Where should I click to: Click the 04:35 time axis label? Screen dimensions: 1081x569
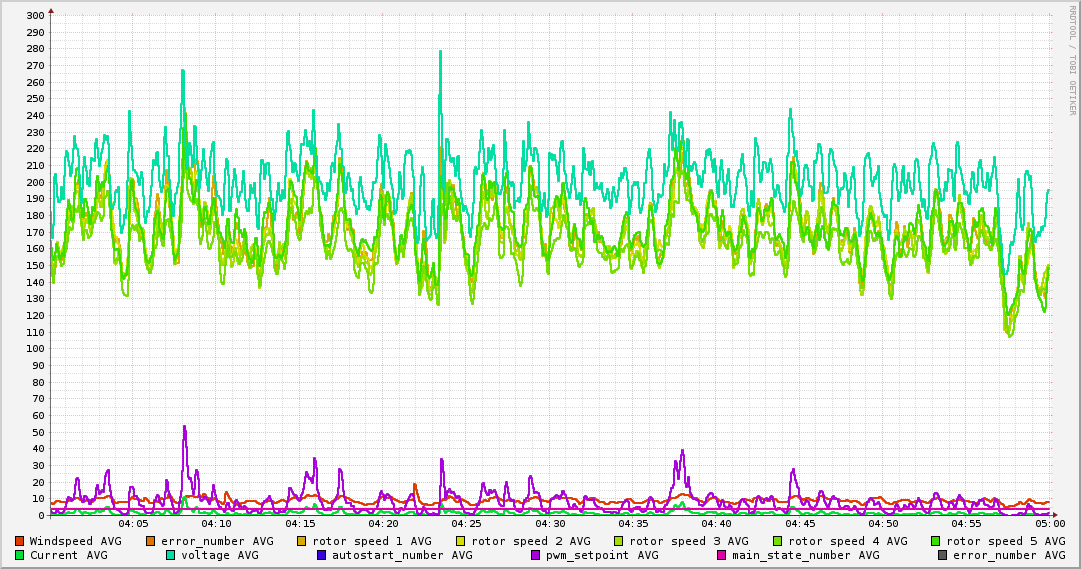(x=634, y=524)
